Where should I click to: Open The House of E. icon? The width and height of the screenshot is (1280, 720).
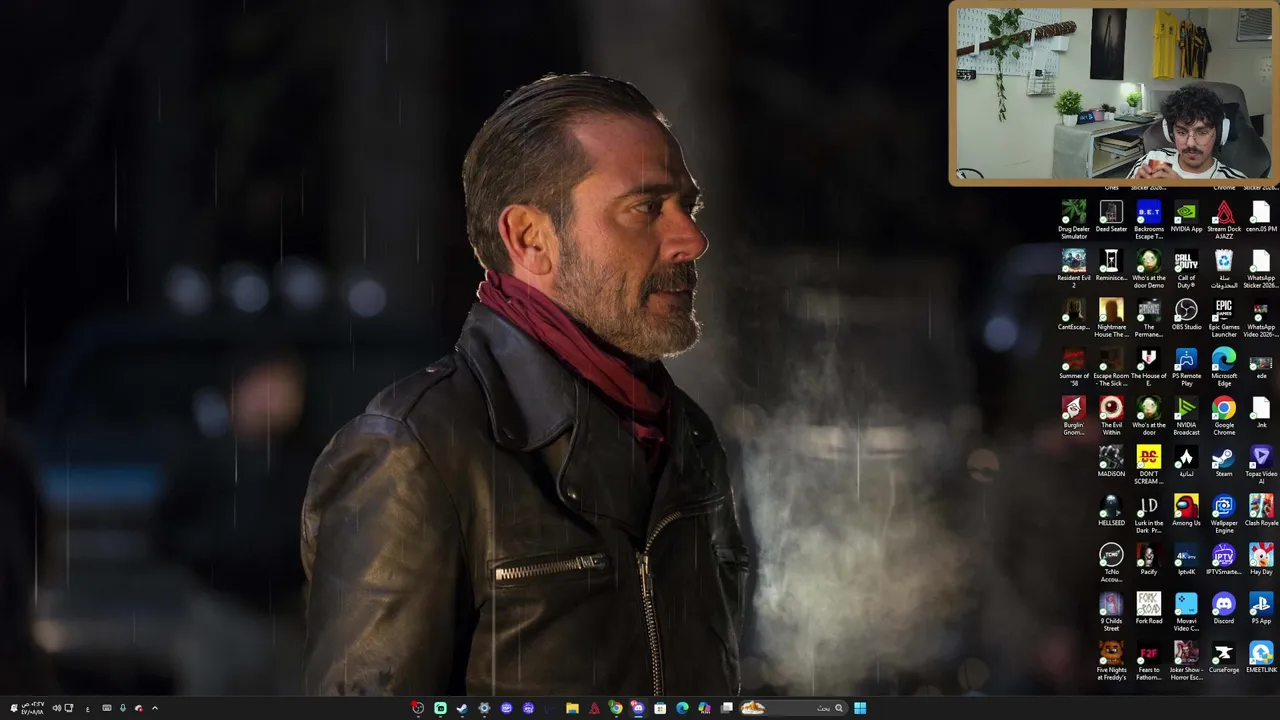click(x=1148, y=366)
